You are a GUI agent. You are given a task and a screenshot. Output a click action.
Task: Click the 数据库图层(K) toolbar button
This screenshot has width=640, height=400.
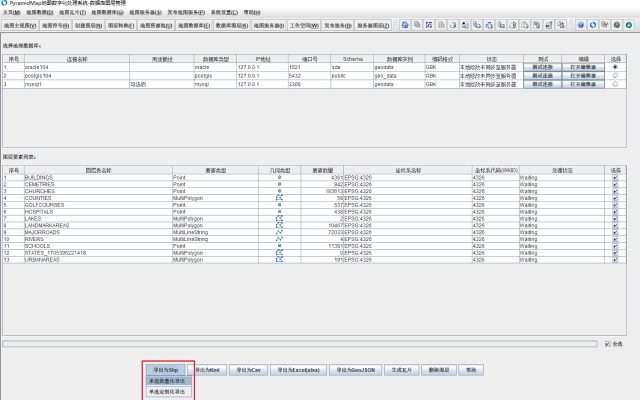click(x=231, y=25)
